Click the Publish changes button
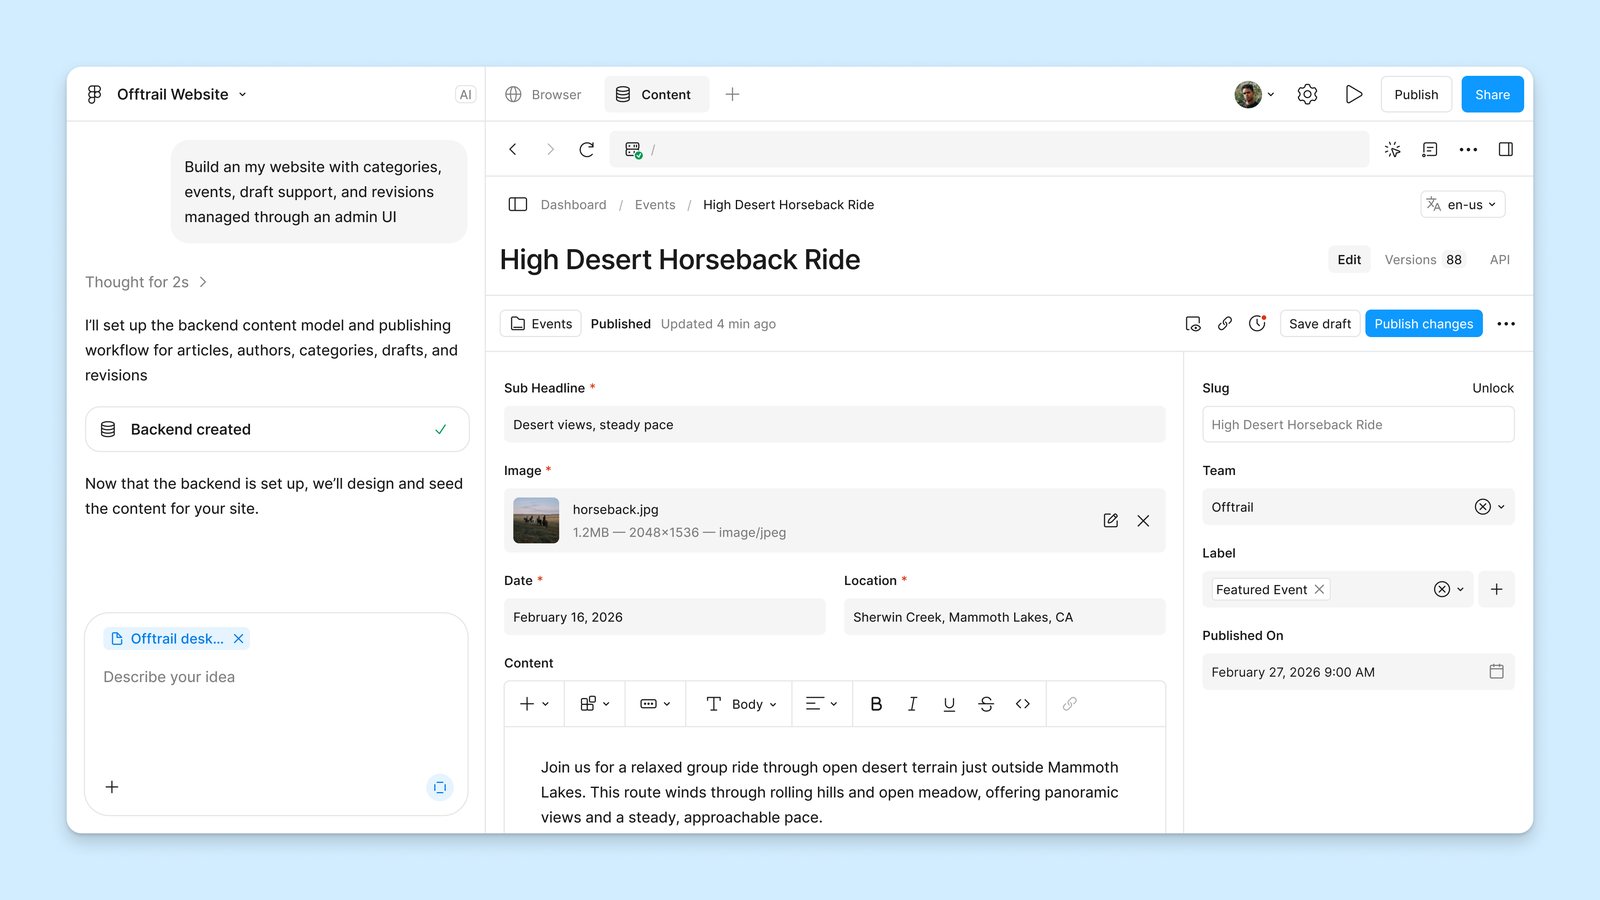Image resolution: width=1600 pixels, height=900 pixels. (x=1424, y=324)
